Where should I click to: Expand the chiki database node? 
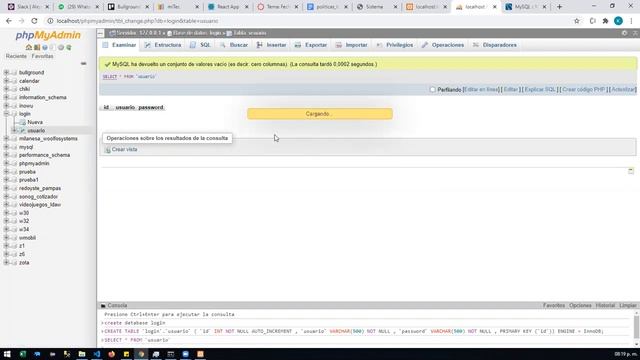6,89
